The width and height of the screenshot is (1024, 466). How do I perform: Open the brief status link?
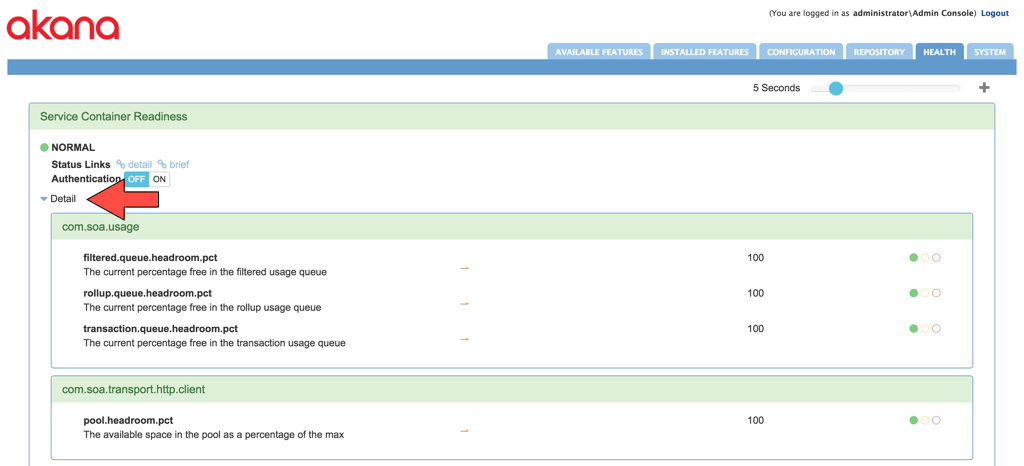click(179, 164)
